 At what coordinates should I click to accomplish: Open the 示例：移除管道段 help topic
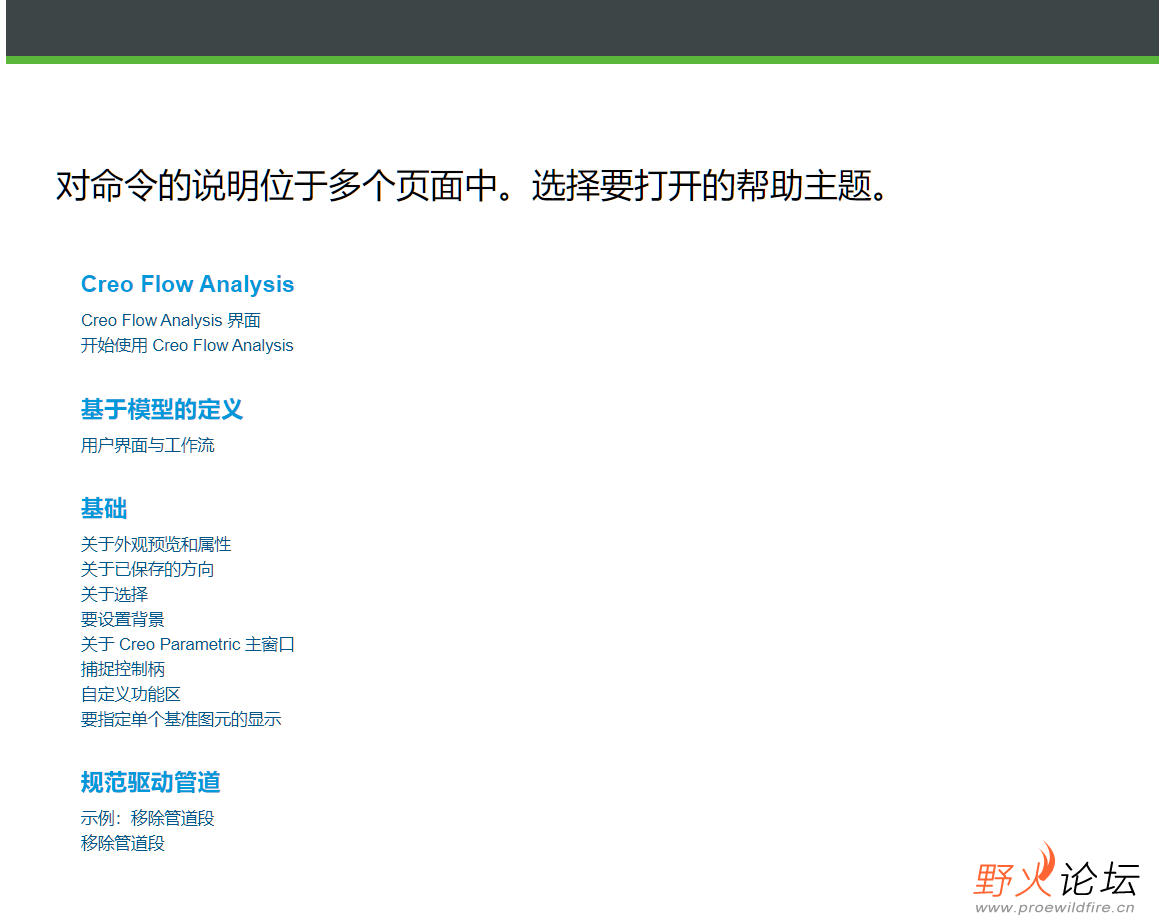click(x=148, y=818)
